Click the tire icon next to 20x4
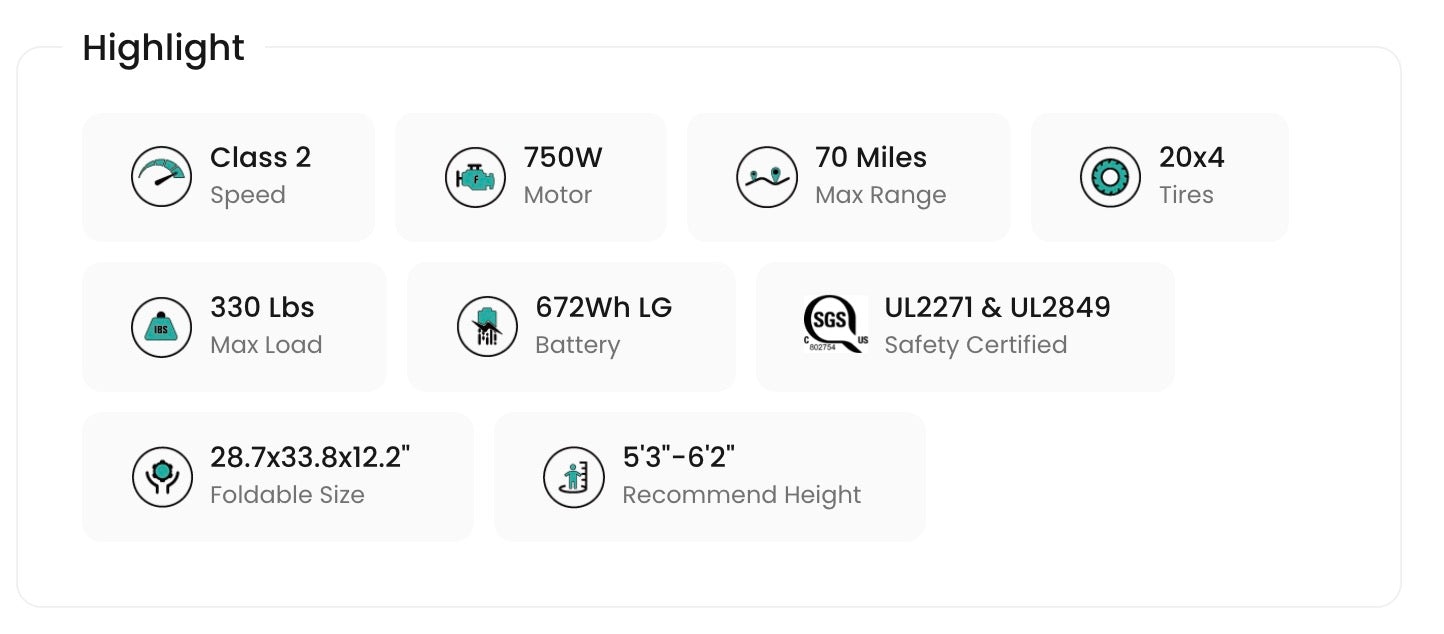 pos(1110,177)
